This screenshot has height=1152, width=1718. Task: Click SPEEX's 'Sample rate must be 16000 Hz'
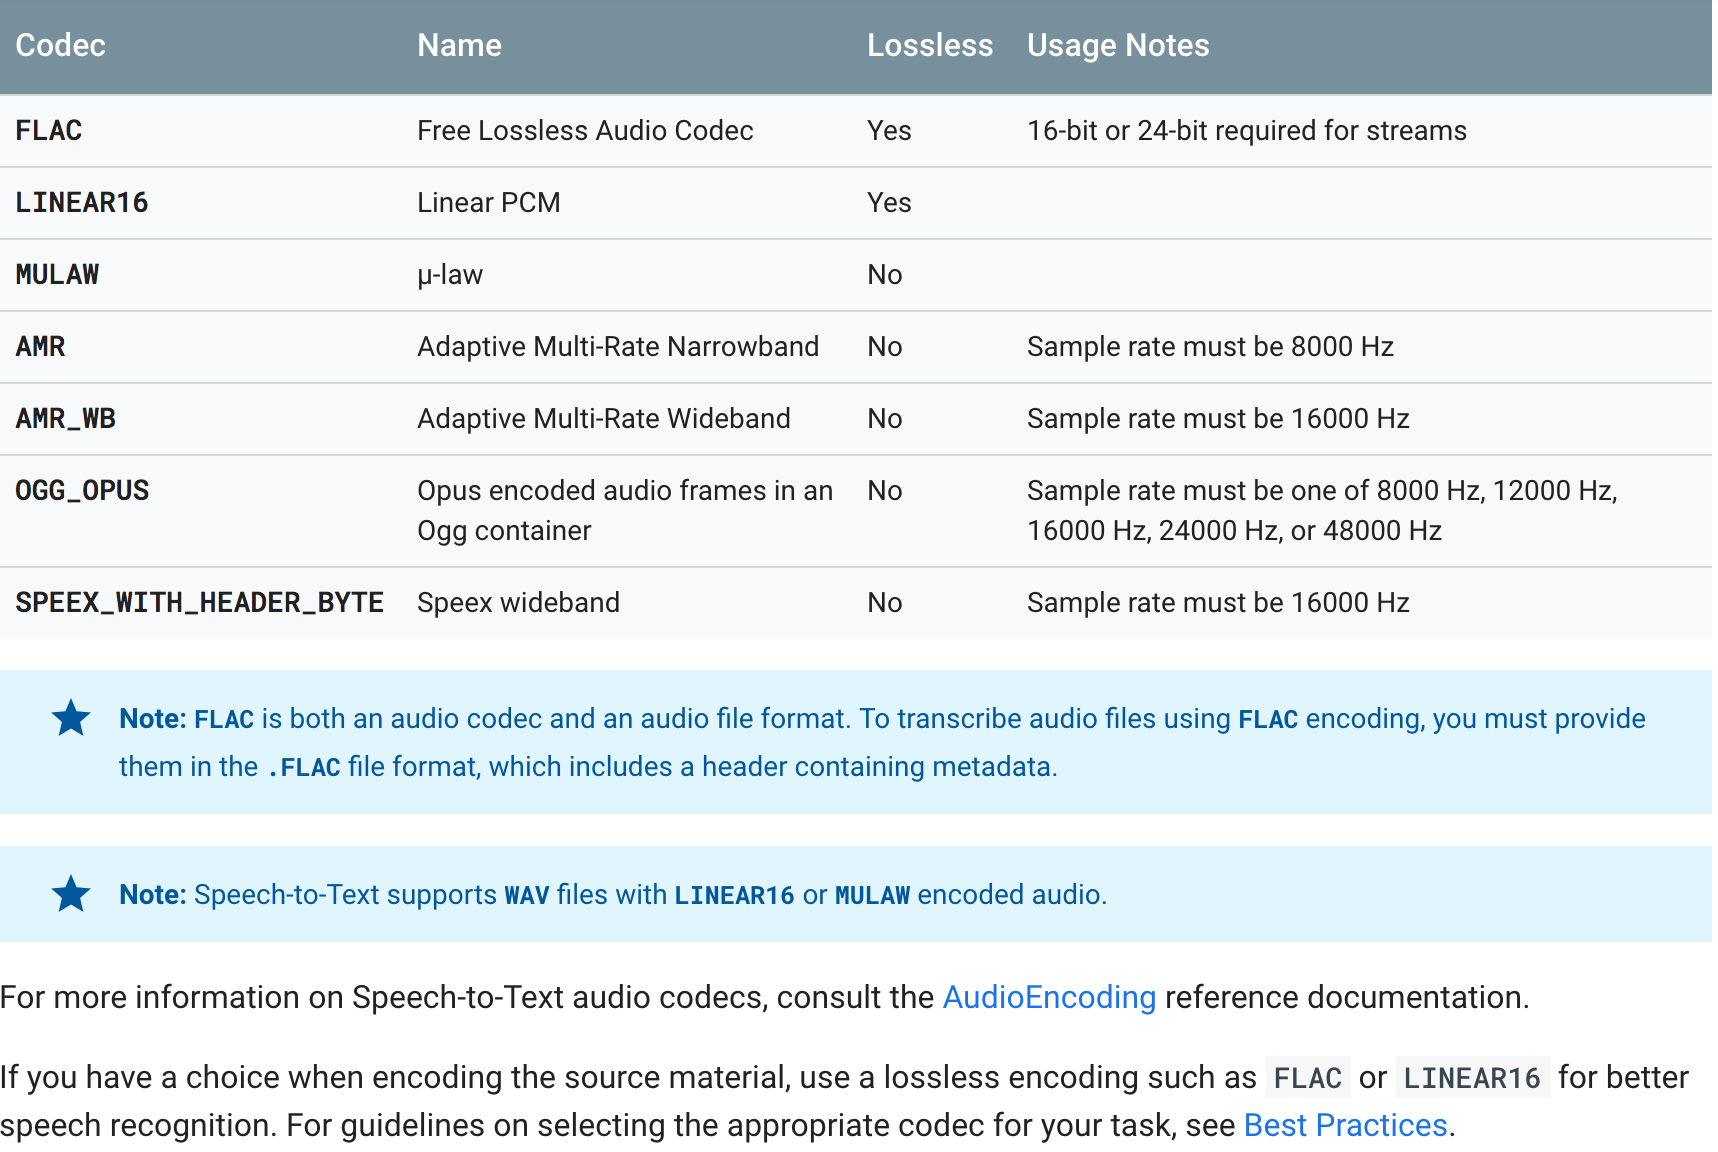1218,603
